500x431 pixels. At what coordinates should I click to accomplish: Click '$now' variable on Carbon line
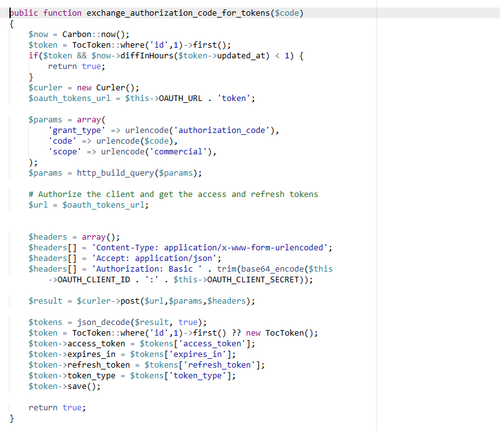click(x=38, y=34)
